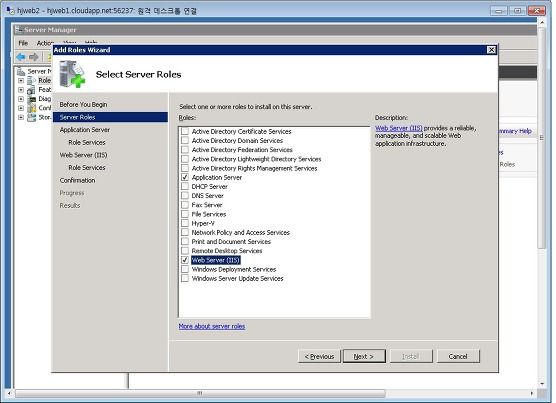Go to Application Server wizard step
The width and height of the screenshot is (556, 403).
tap(85, 130)
